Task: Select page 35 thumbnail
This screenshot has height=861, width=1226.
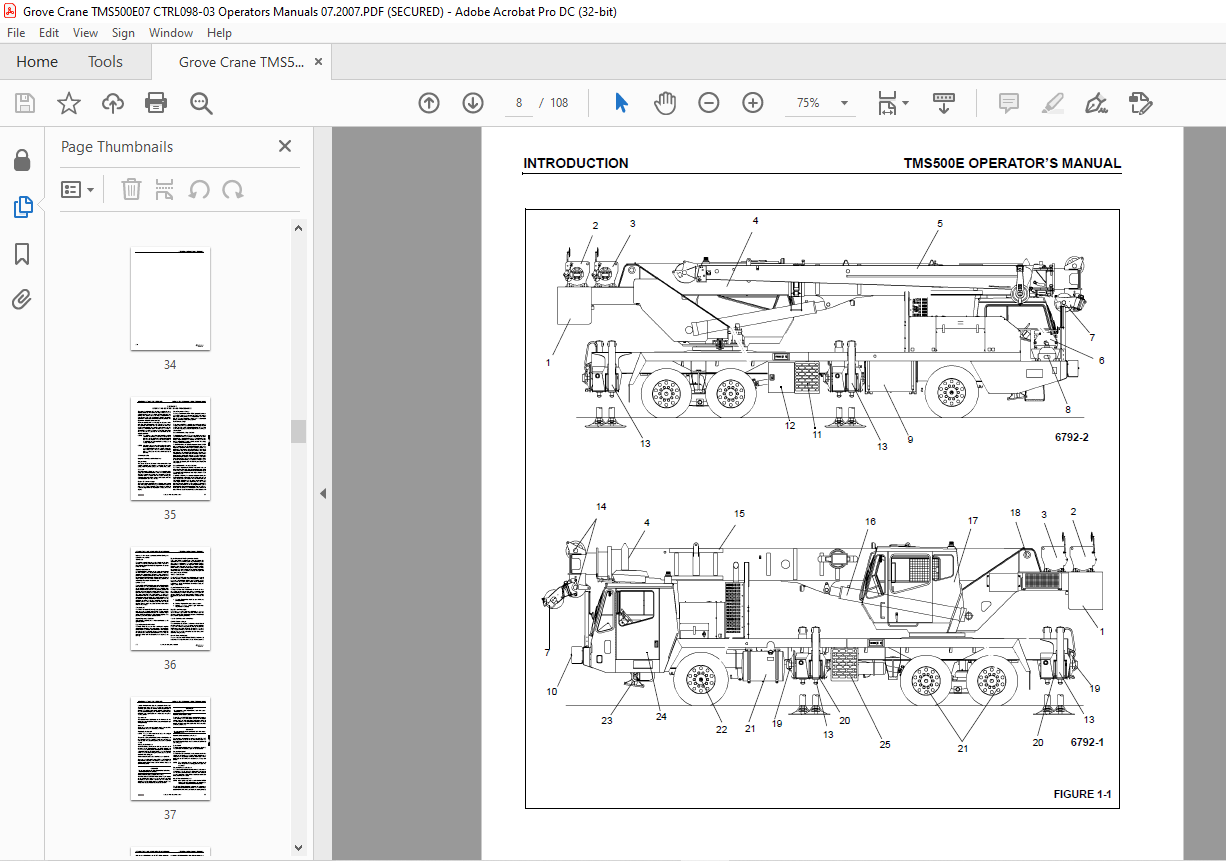Action: coord(170,449)
